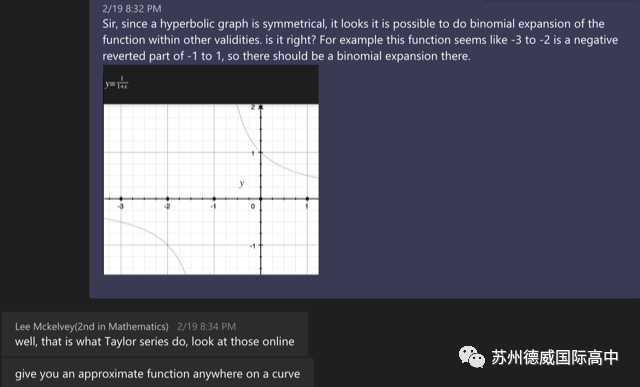Click the point at -1 on x-axis
The height and width of the screenshot is (387, 640).
click(214, 199)
